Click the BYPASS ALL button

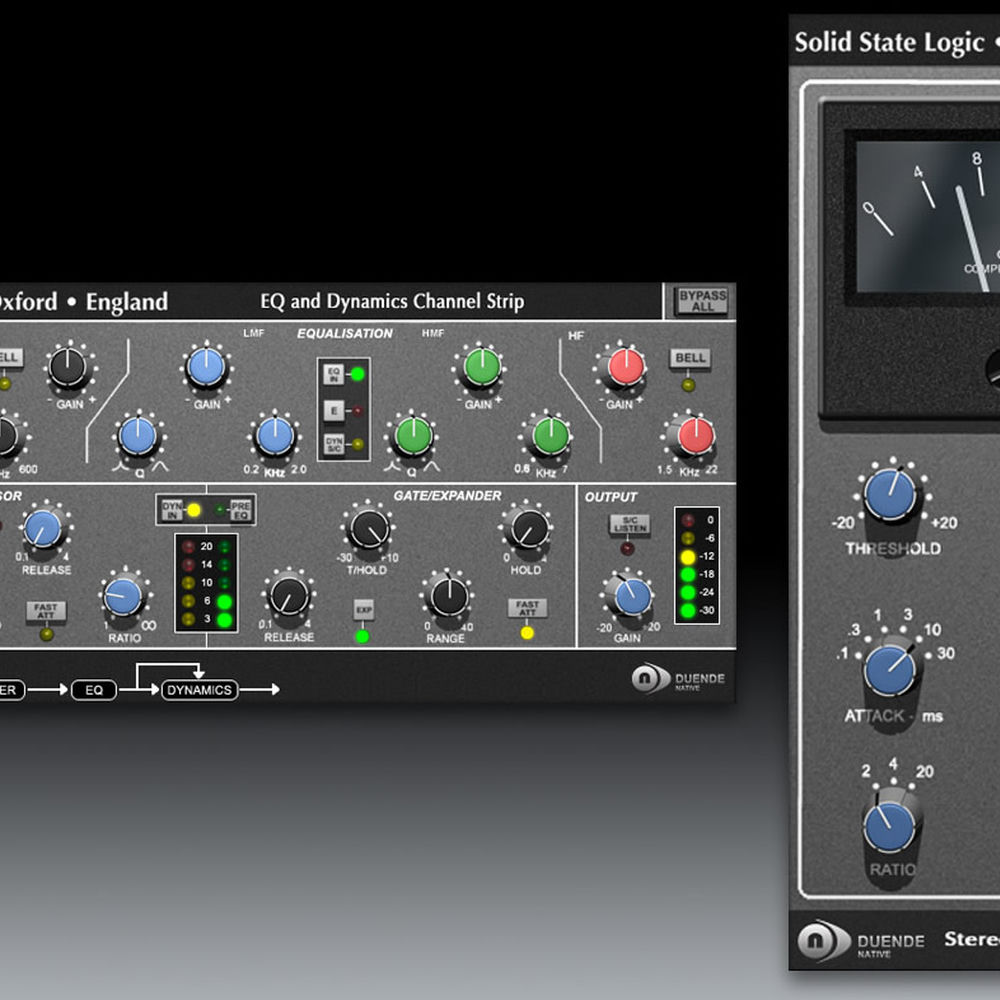pos(702,300)
